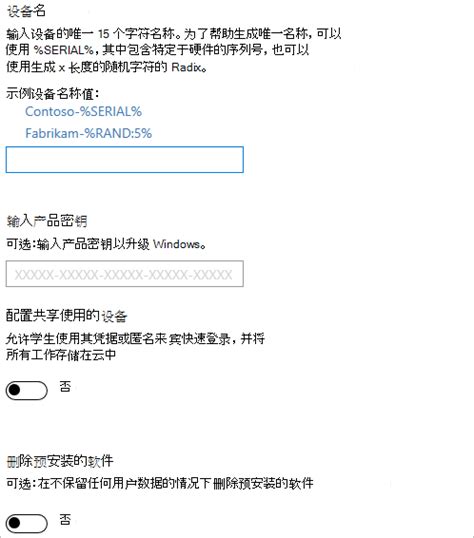Click the 删除预安装的软件 heading

(60, 461)
